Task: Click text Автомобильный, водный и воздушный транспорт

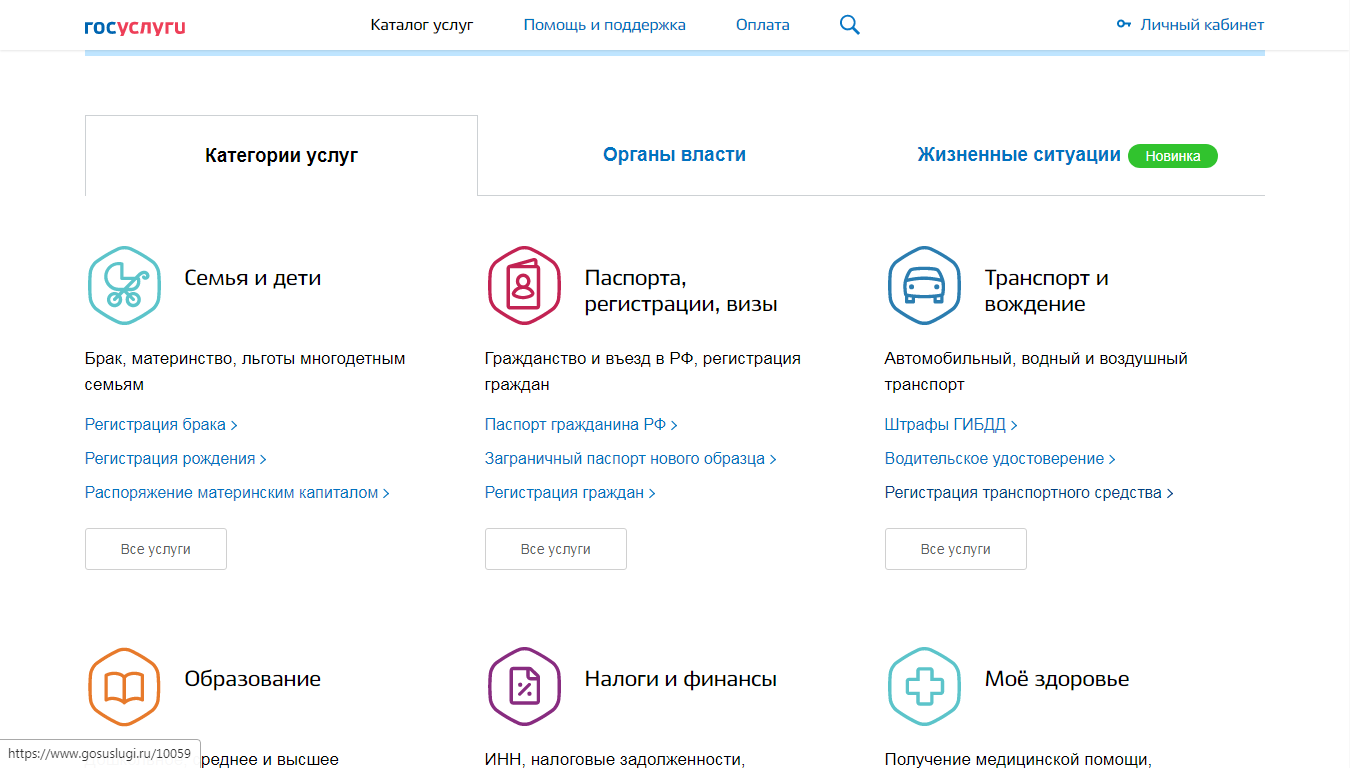Action: point(1036,371)
